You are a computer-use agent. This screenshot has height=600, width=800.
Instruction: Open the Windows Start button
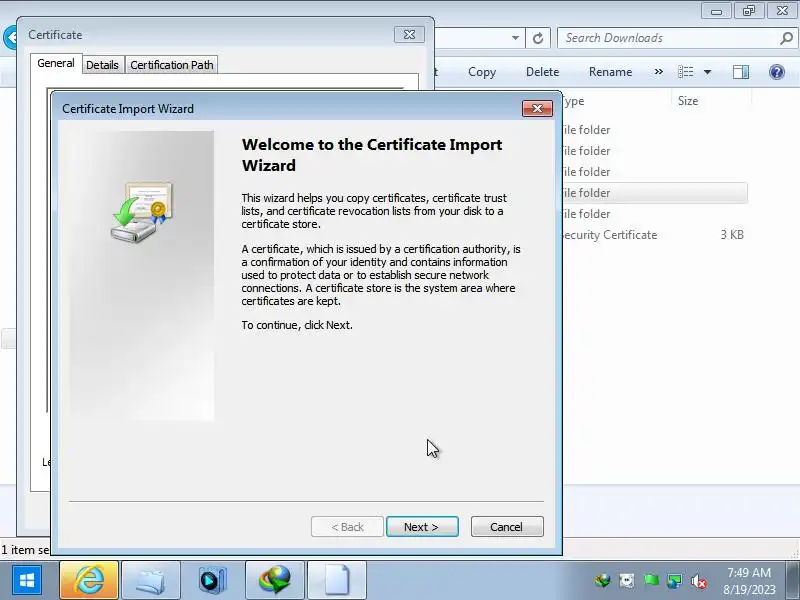click(x=27, y=580)
